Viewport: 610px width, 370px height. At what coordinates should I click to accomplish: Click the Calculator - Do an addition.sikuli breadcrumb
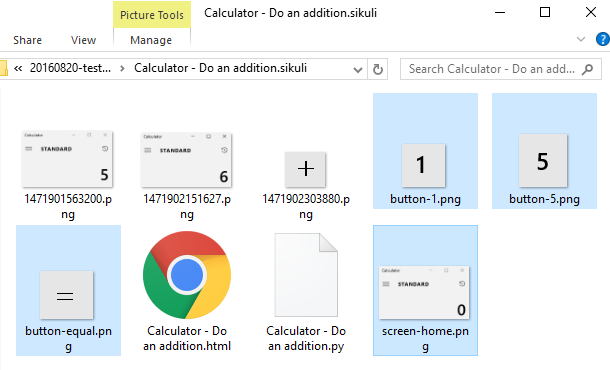pyautogui.click(x=220, y=68)
